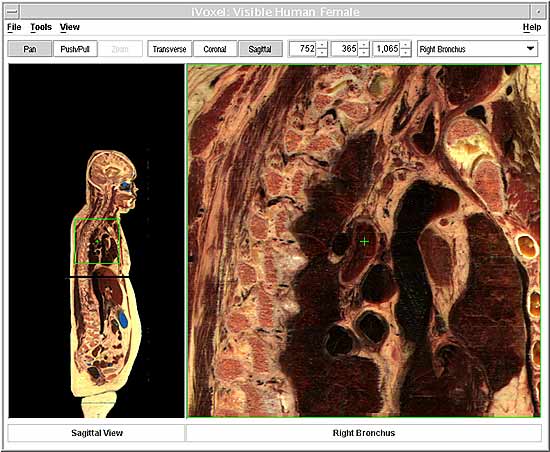Viewport: 550px width, 452px height.
Task: Click the green crosshair marker in the detail view
Action: (364, 241)
